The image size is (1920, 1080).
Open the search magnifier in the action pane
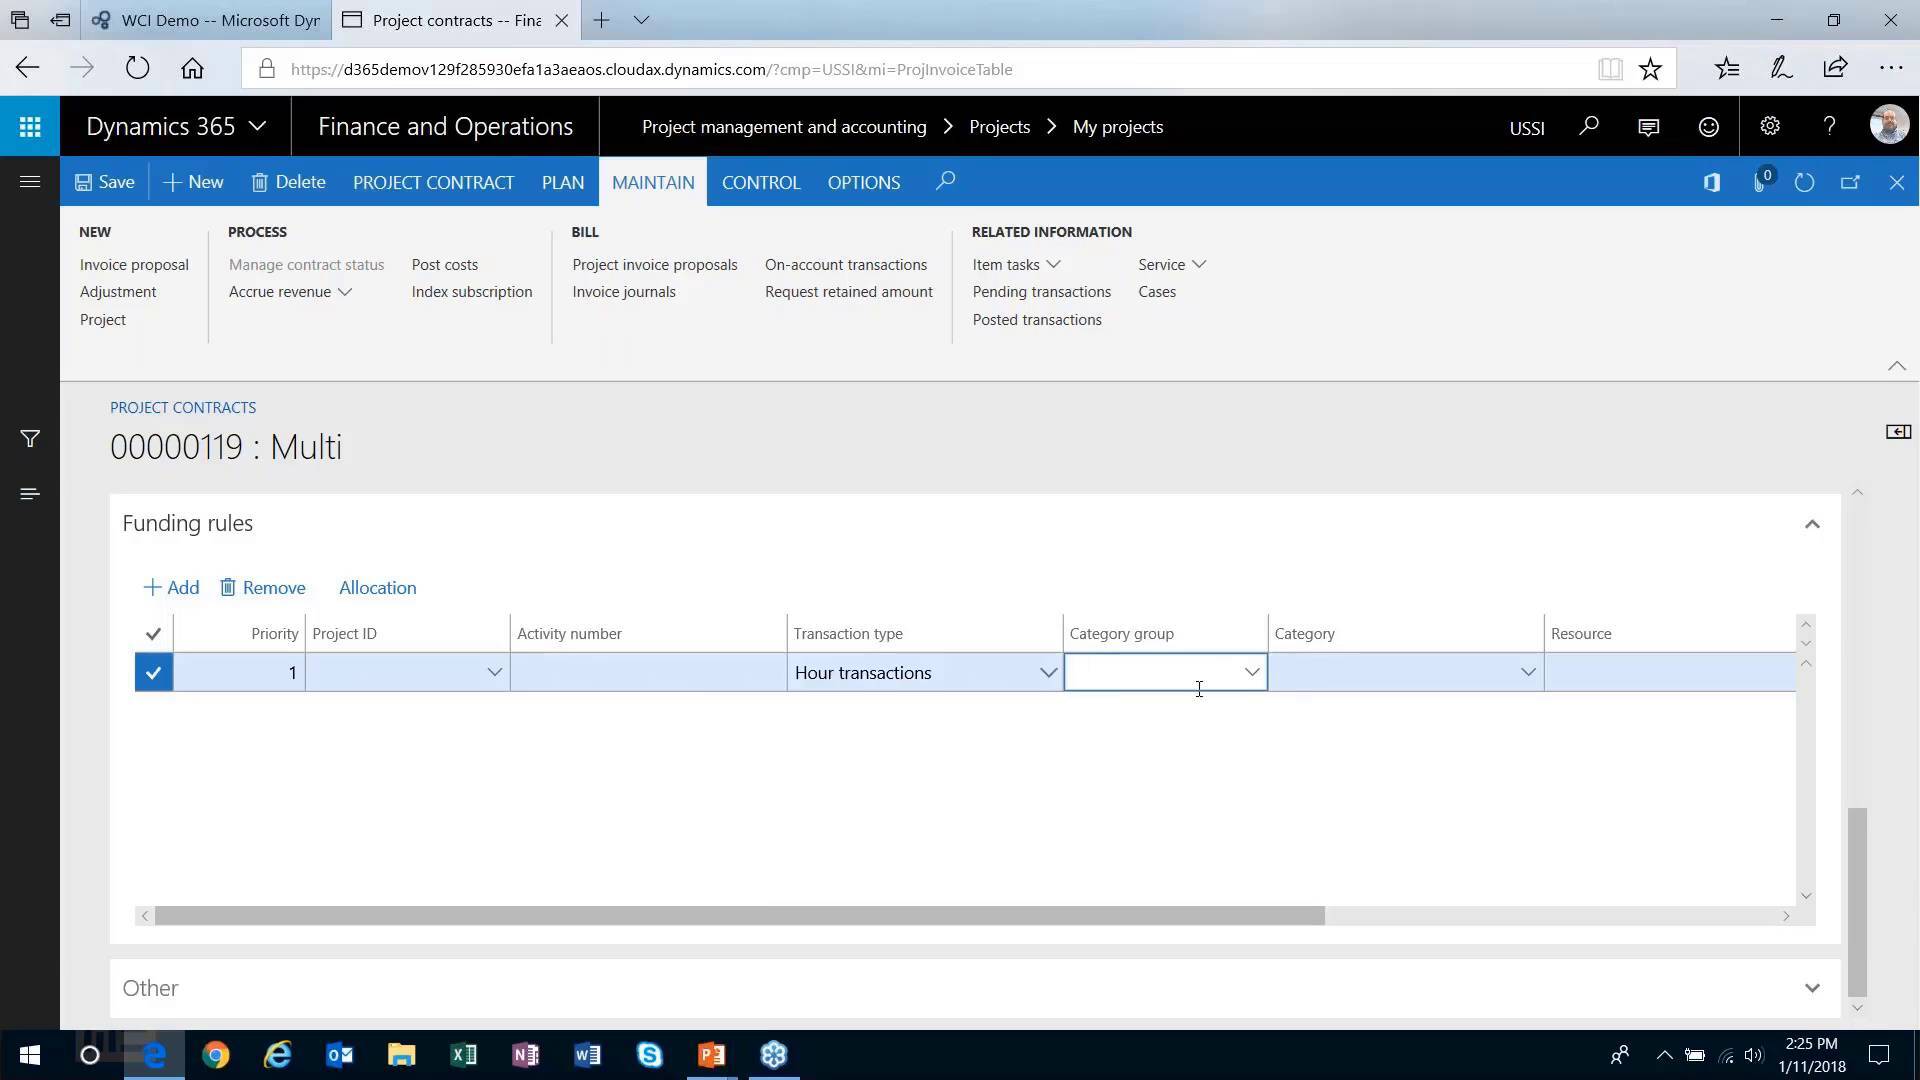tap(944, 181)
